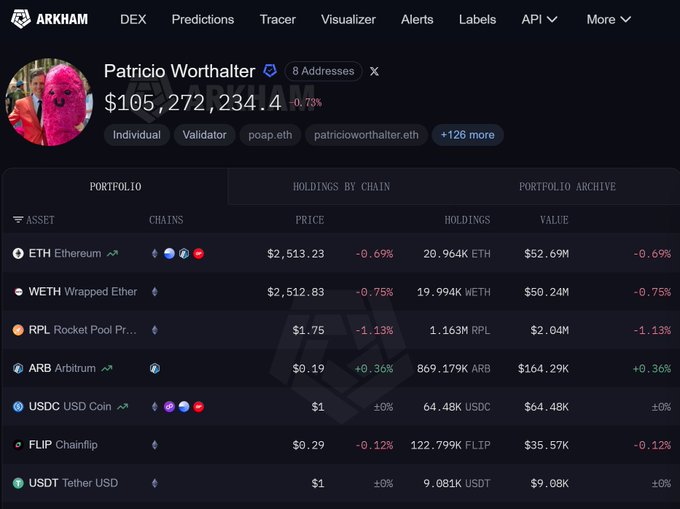Select the Base chain icon in USDC row
The image size is (680, 509).
click(184, 407)
